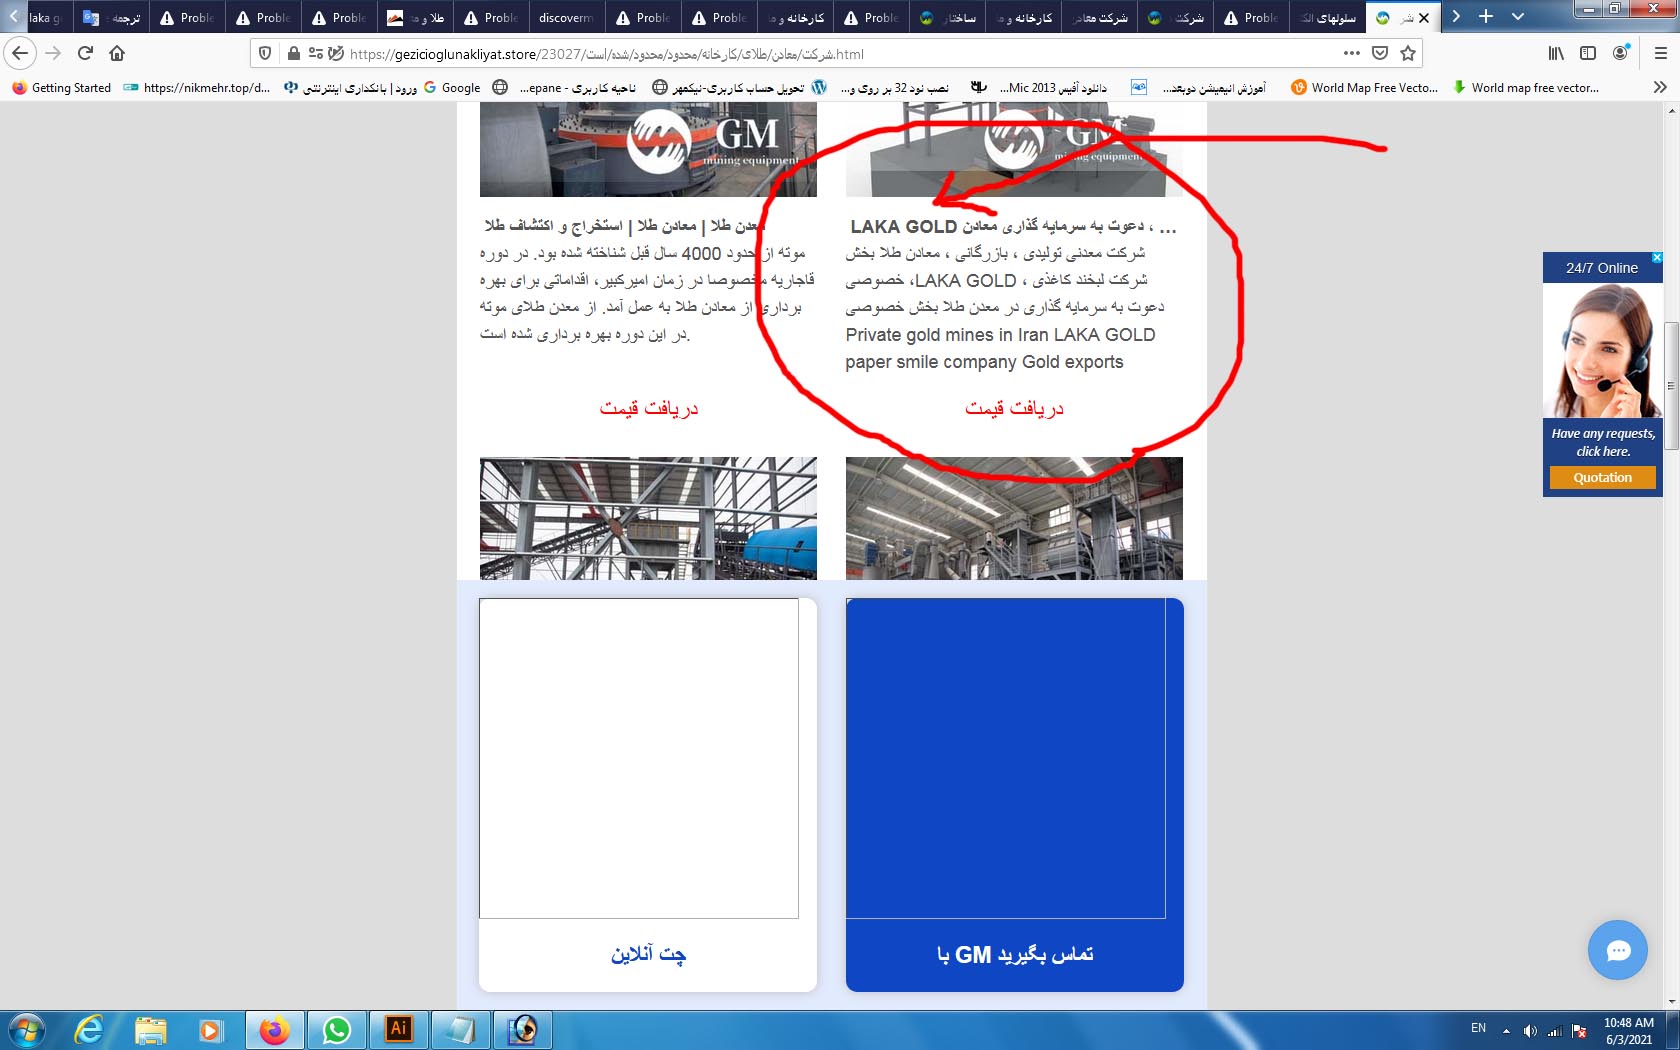Switch to the سلولهای tab
The width and height of the screenshot is (1680, 1050).
coord(1327,18)
